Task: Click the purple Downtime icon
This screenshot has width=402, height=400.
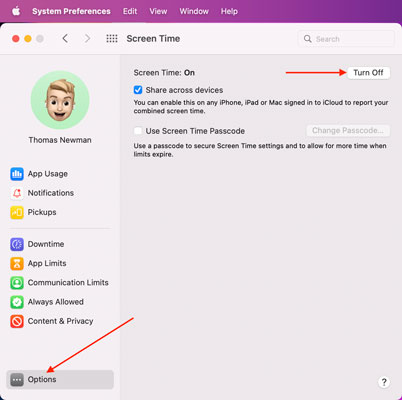Action: (x=17, y=244)
